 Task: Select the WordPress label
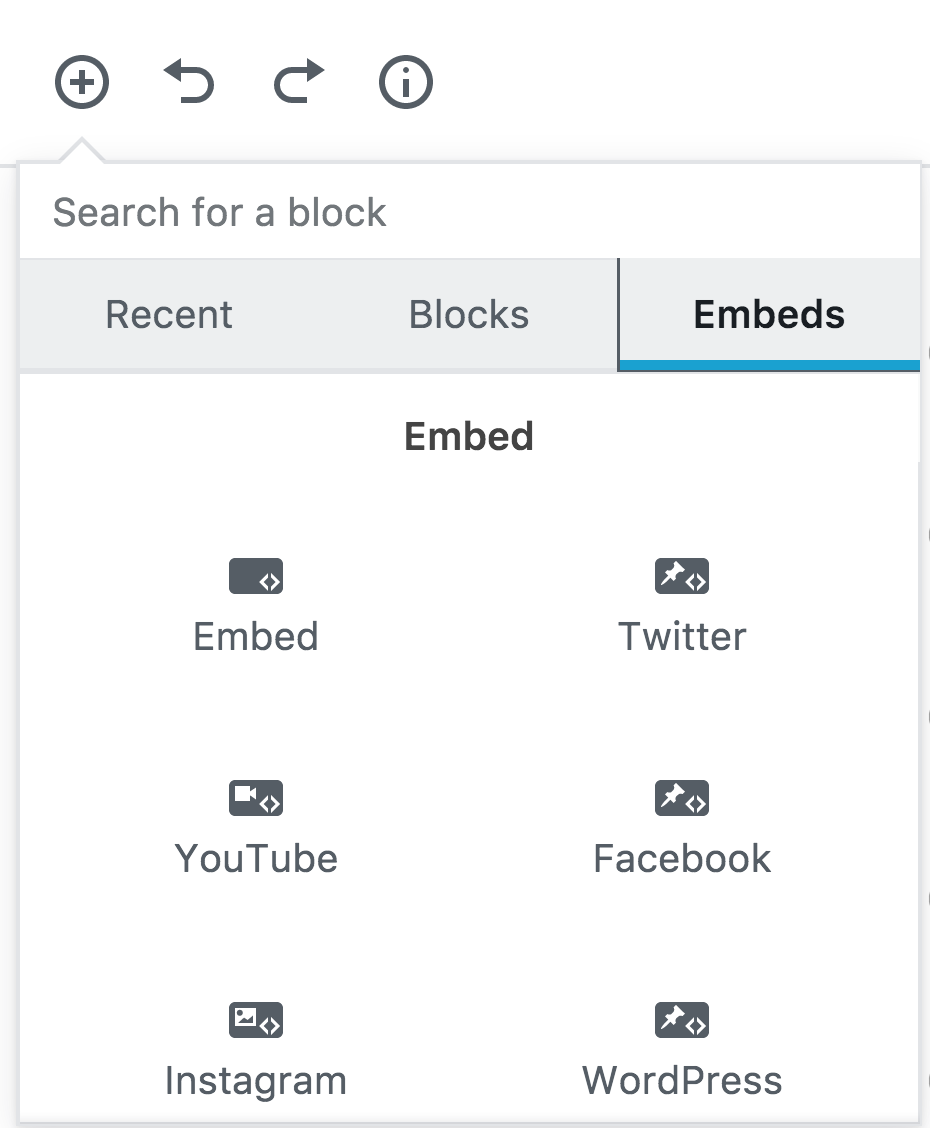(x=682, y=1081)
